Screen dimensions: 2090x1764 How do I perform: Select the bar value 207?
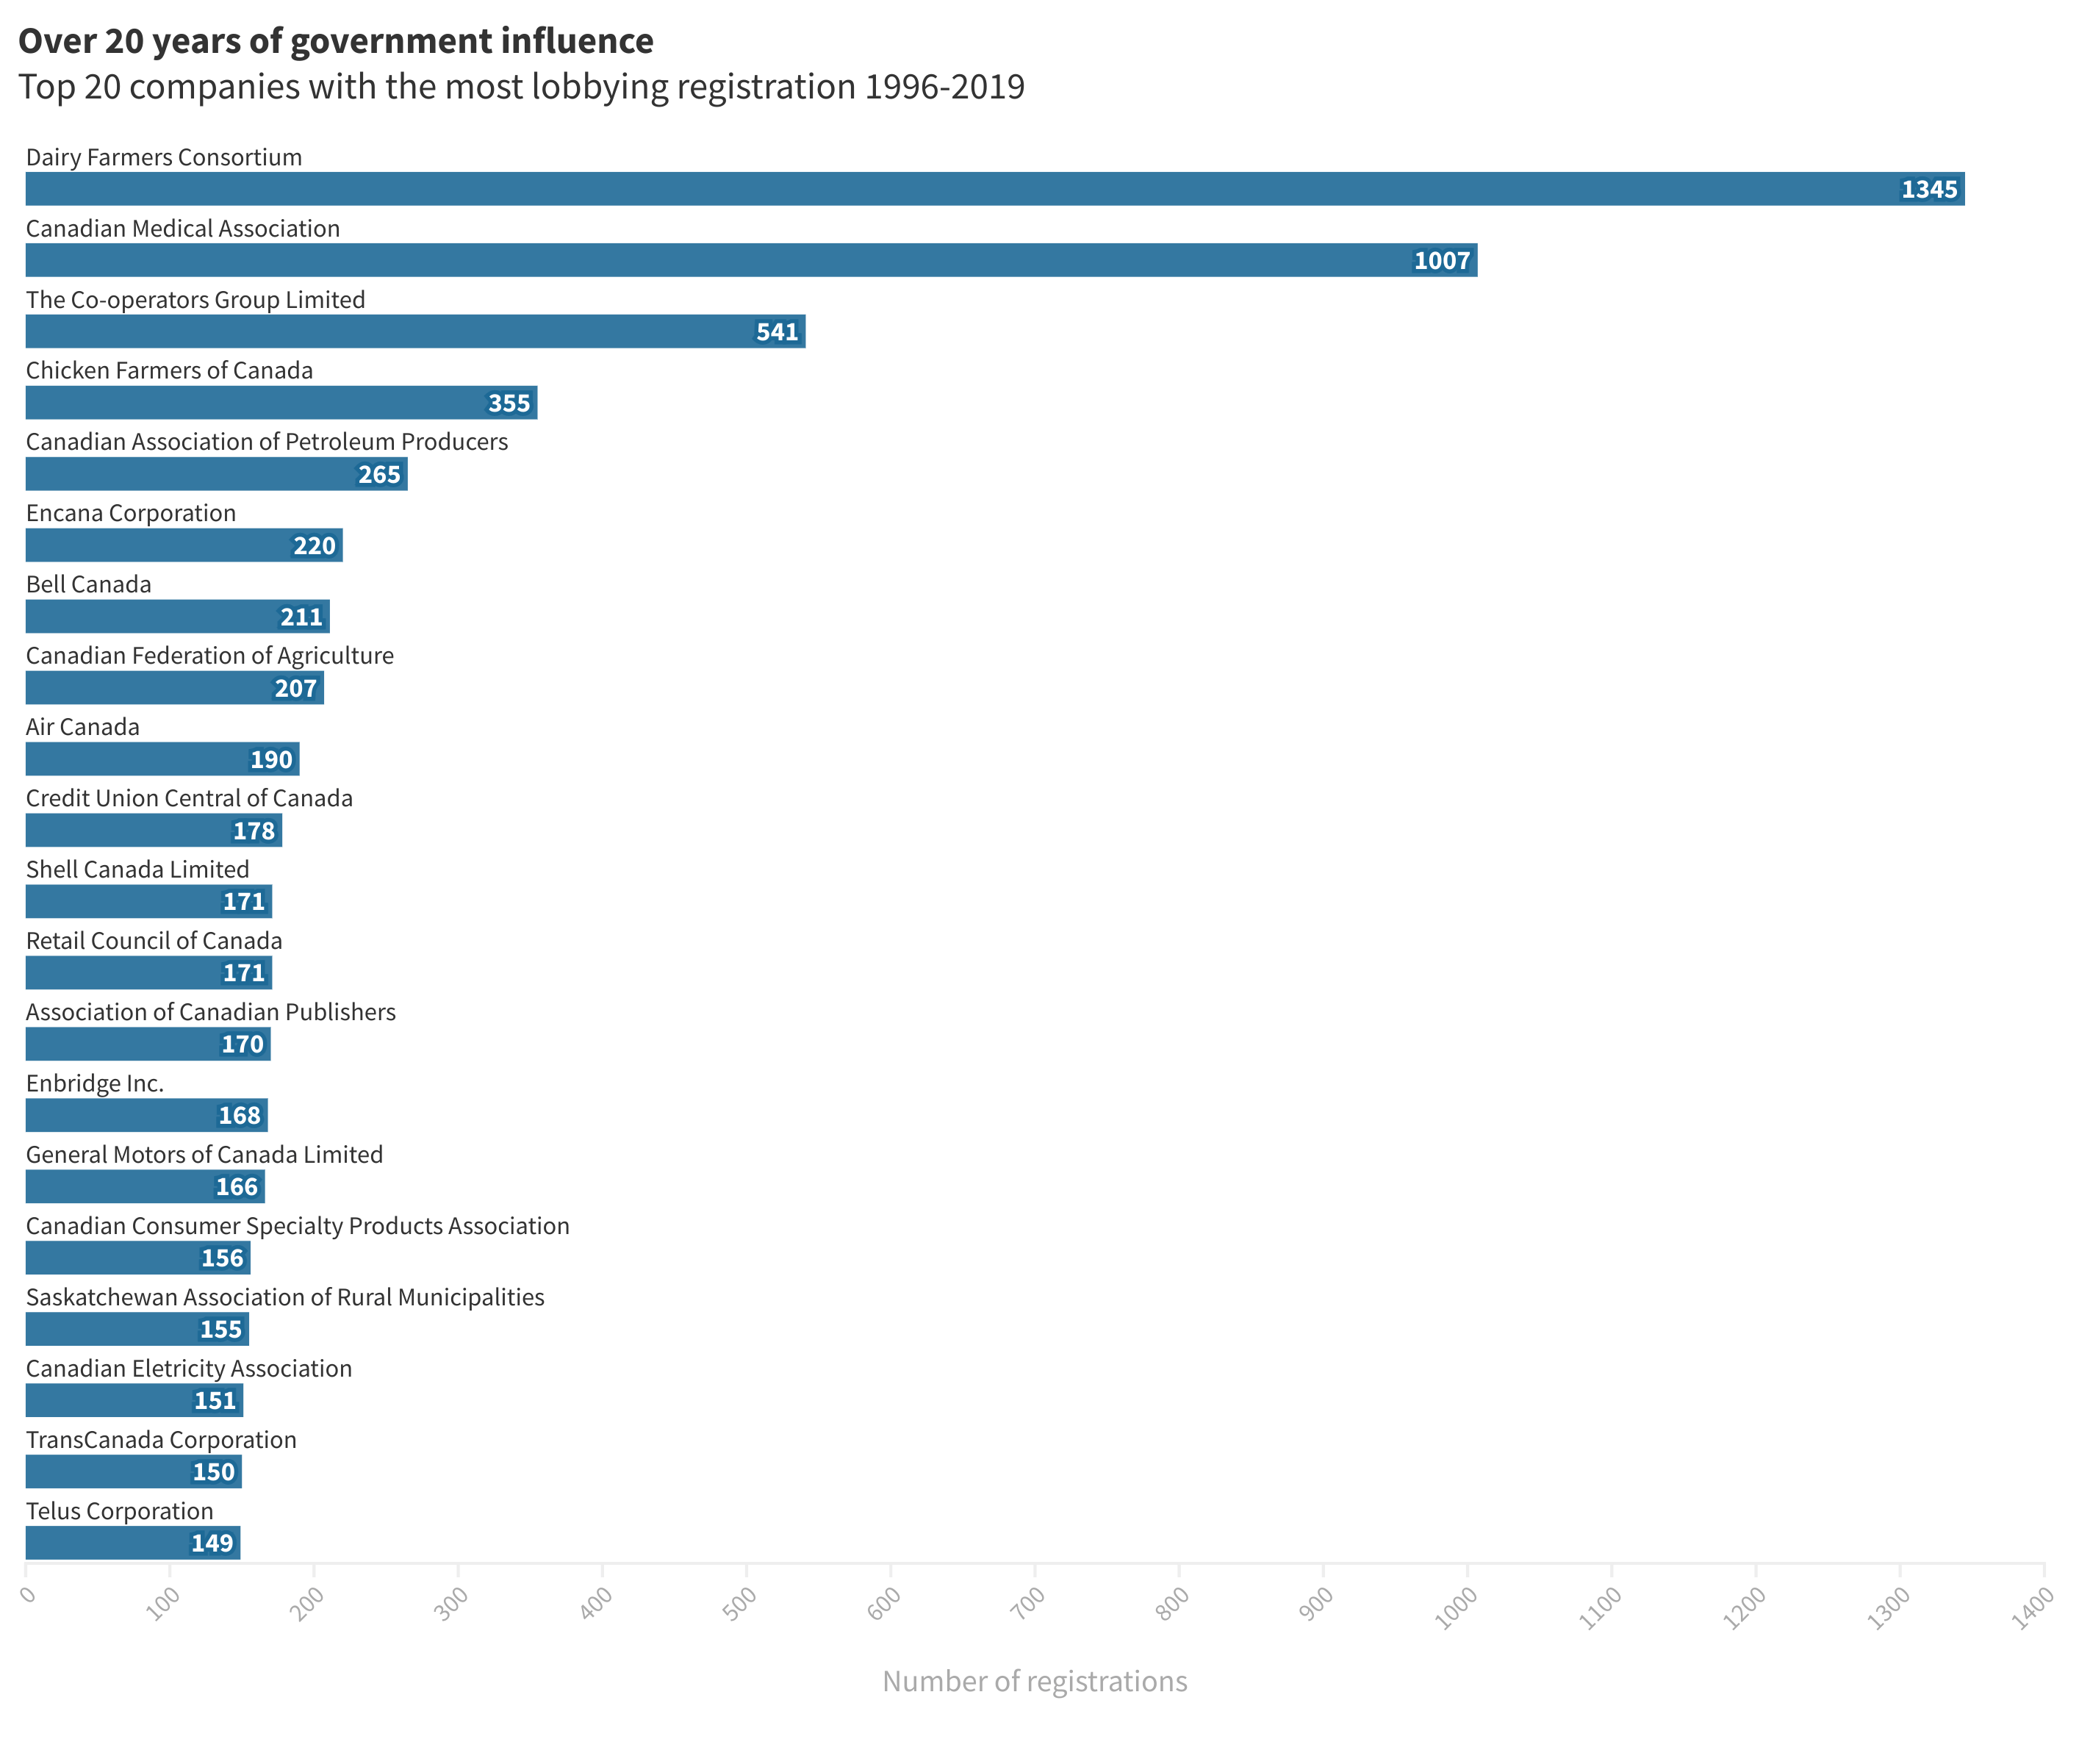click(x=295, y=688)
